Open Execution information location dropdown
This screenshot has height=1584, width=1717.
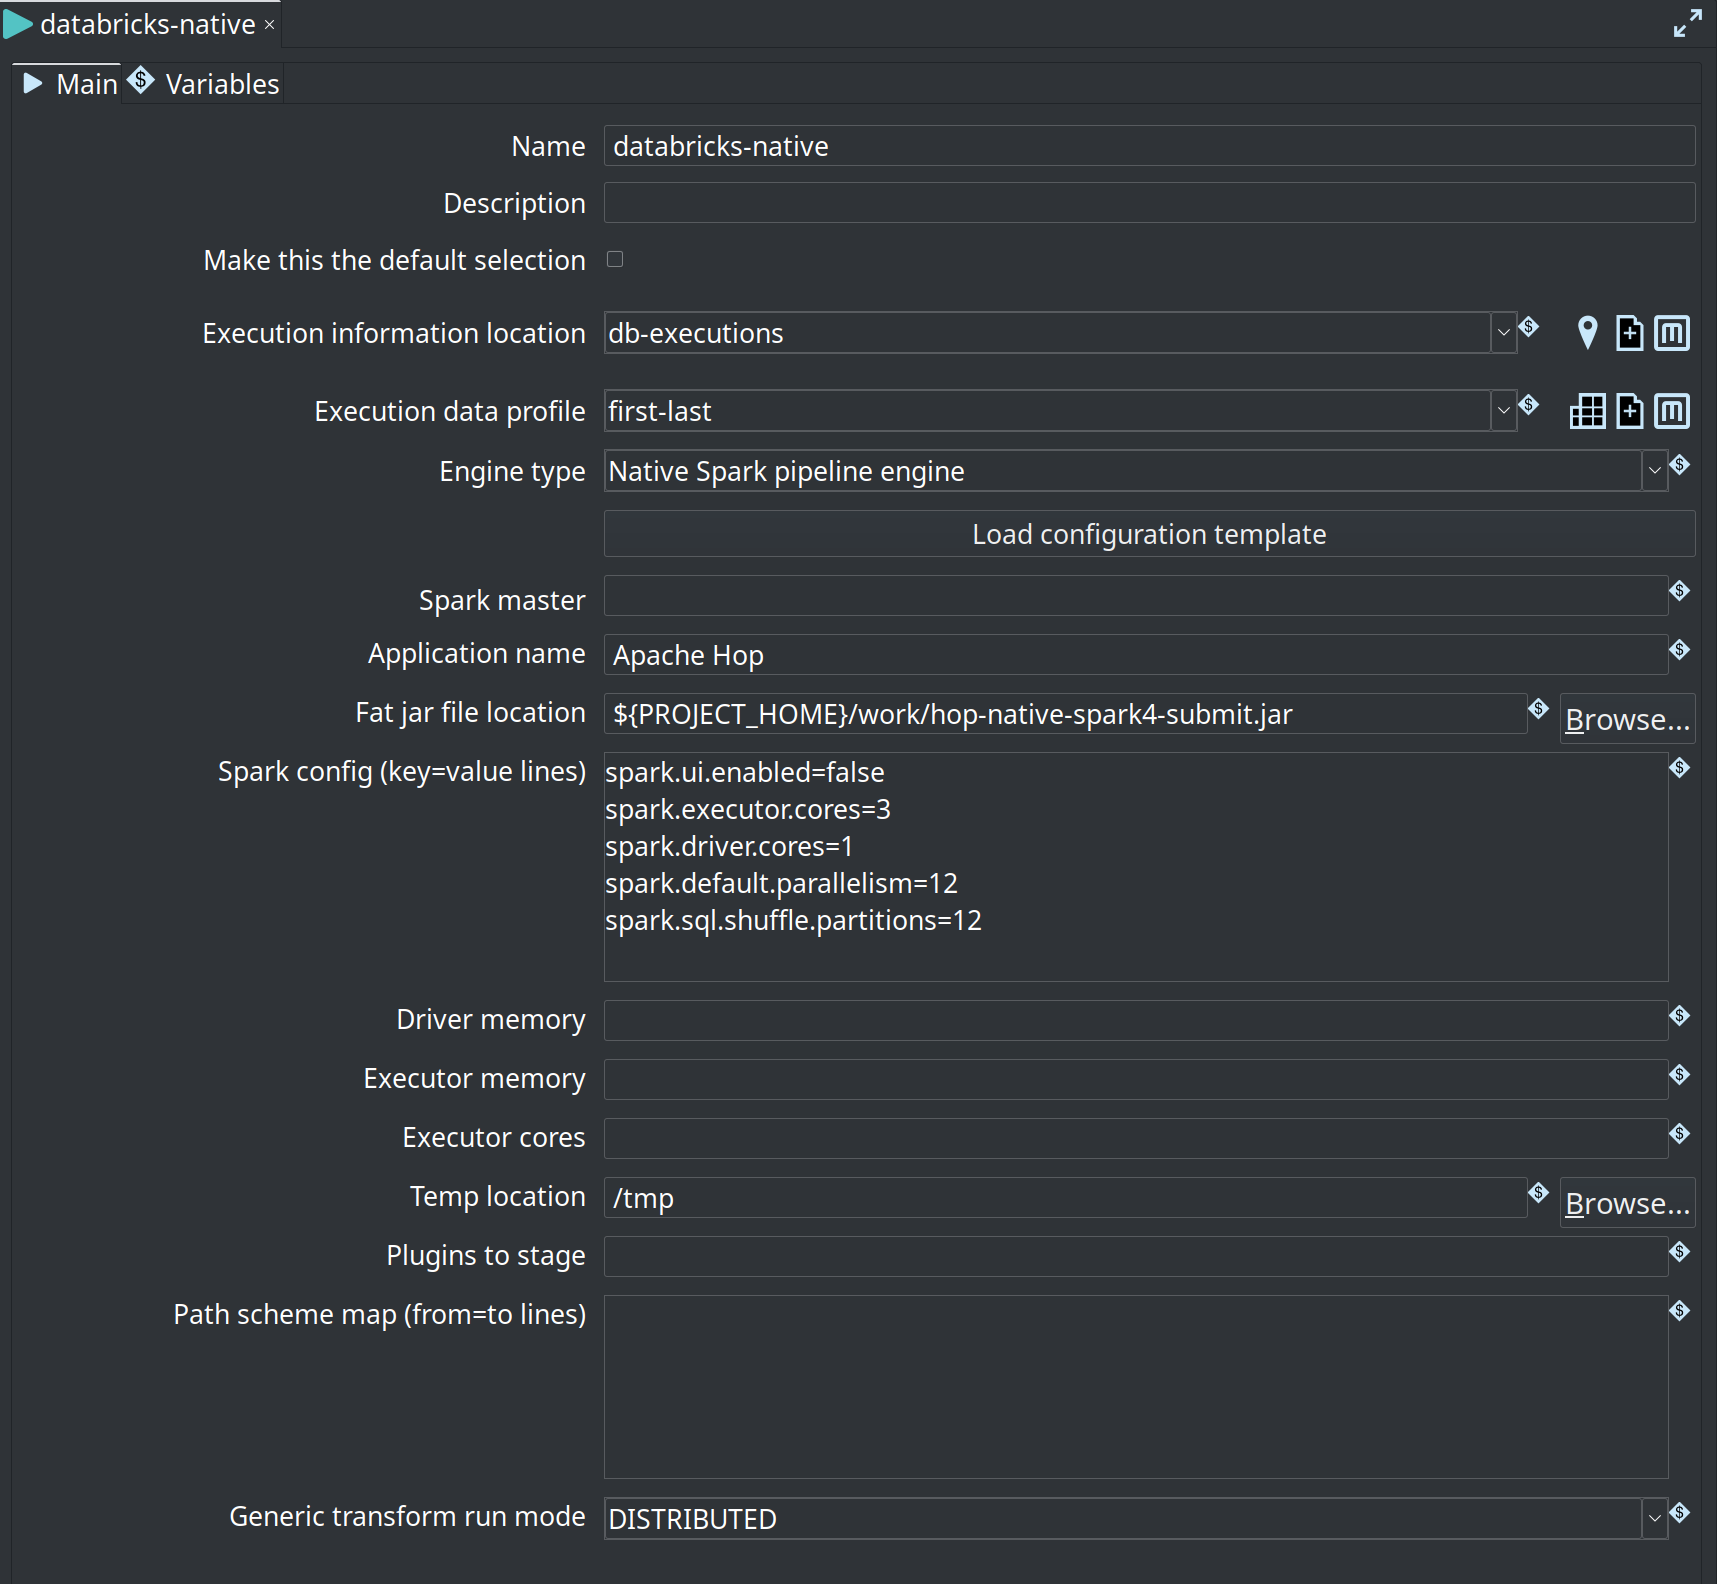pyautogui.click(x=1503, y=333)
